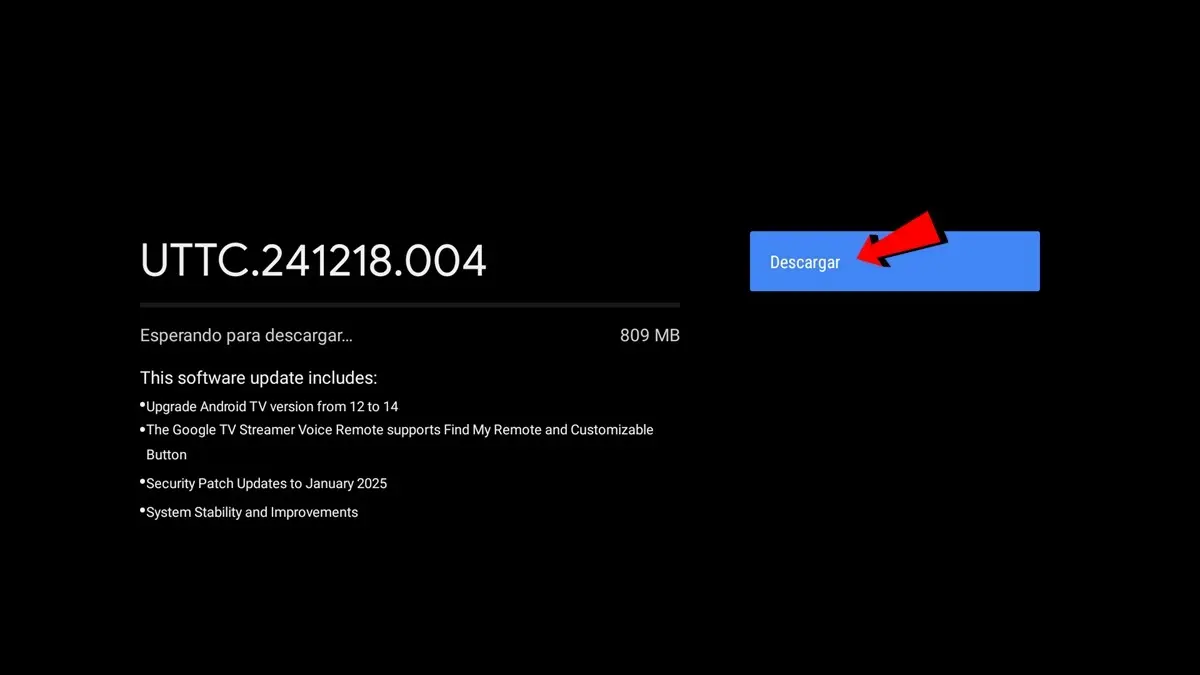
Task: Click 'Security Patch Updates to January 2025'
Action: point(266,484)
